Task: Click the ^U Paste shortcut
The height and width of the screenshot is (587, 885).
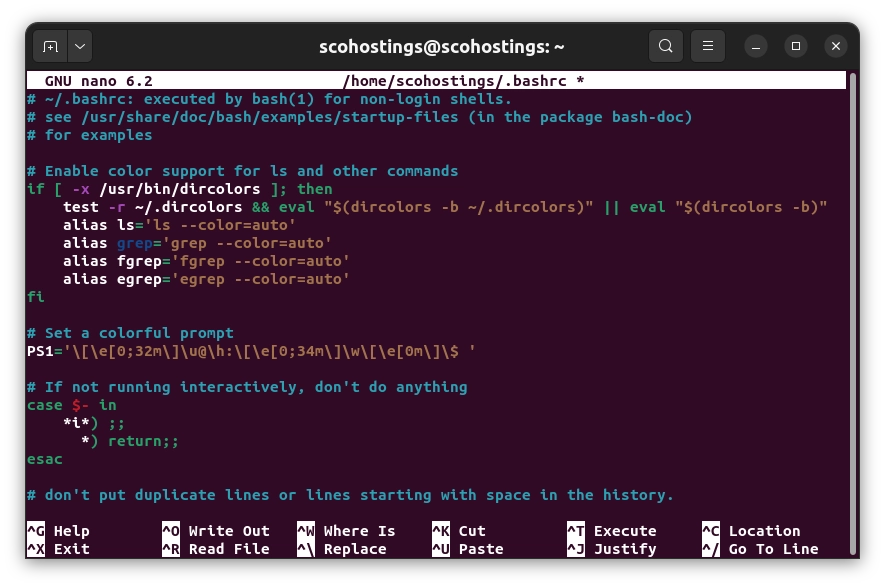Action: coord(468,549)
